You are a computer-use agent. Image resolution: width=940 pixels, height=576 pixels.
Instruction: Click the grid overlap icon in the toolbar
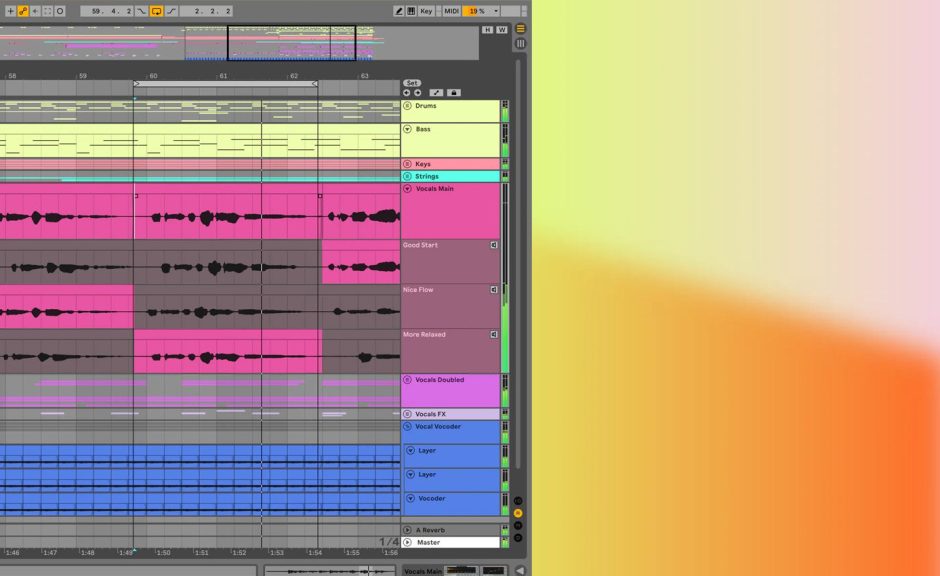point(410,8)
